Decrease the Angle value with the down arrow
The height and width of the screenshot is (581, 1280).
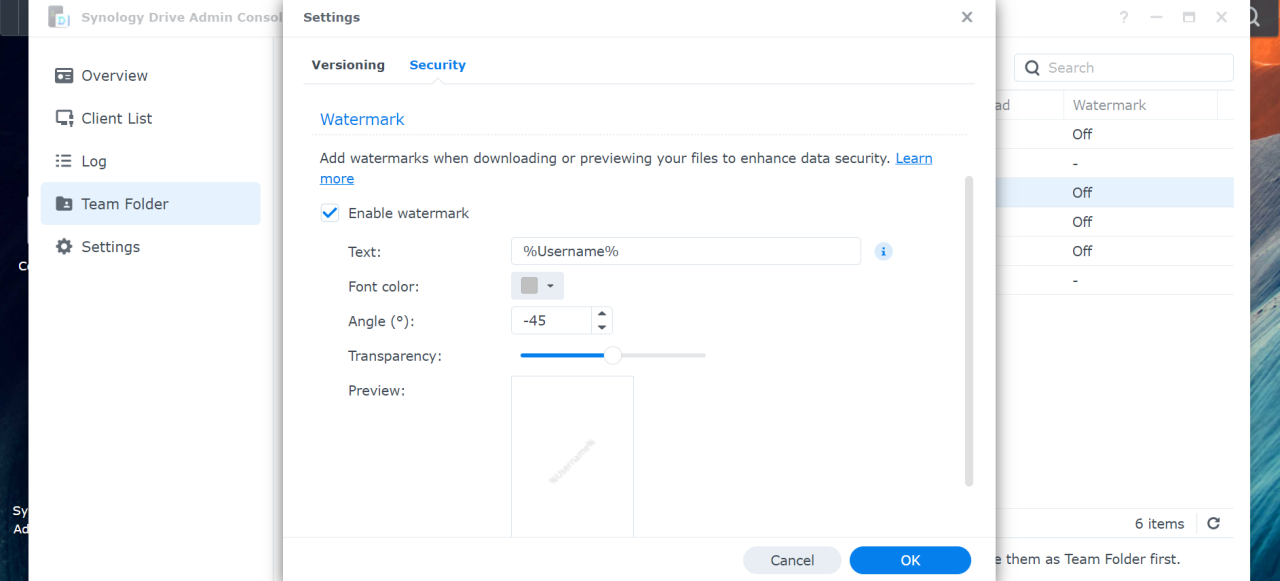tap(601, 326)
